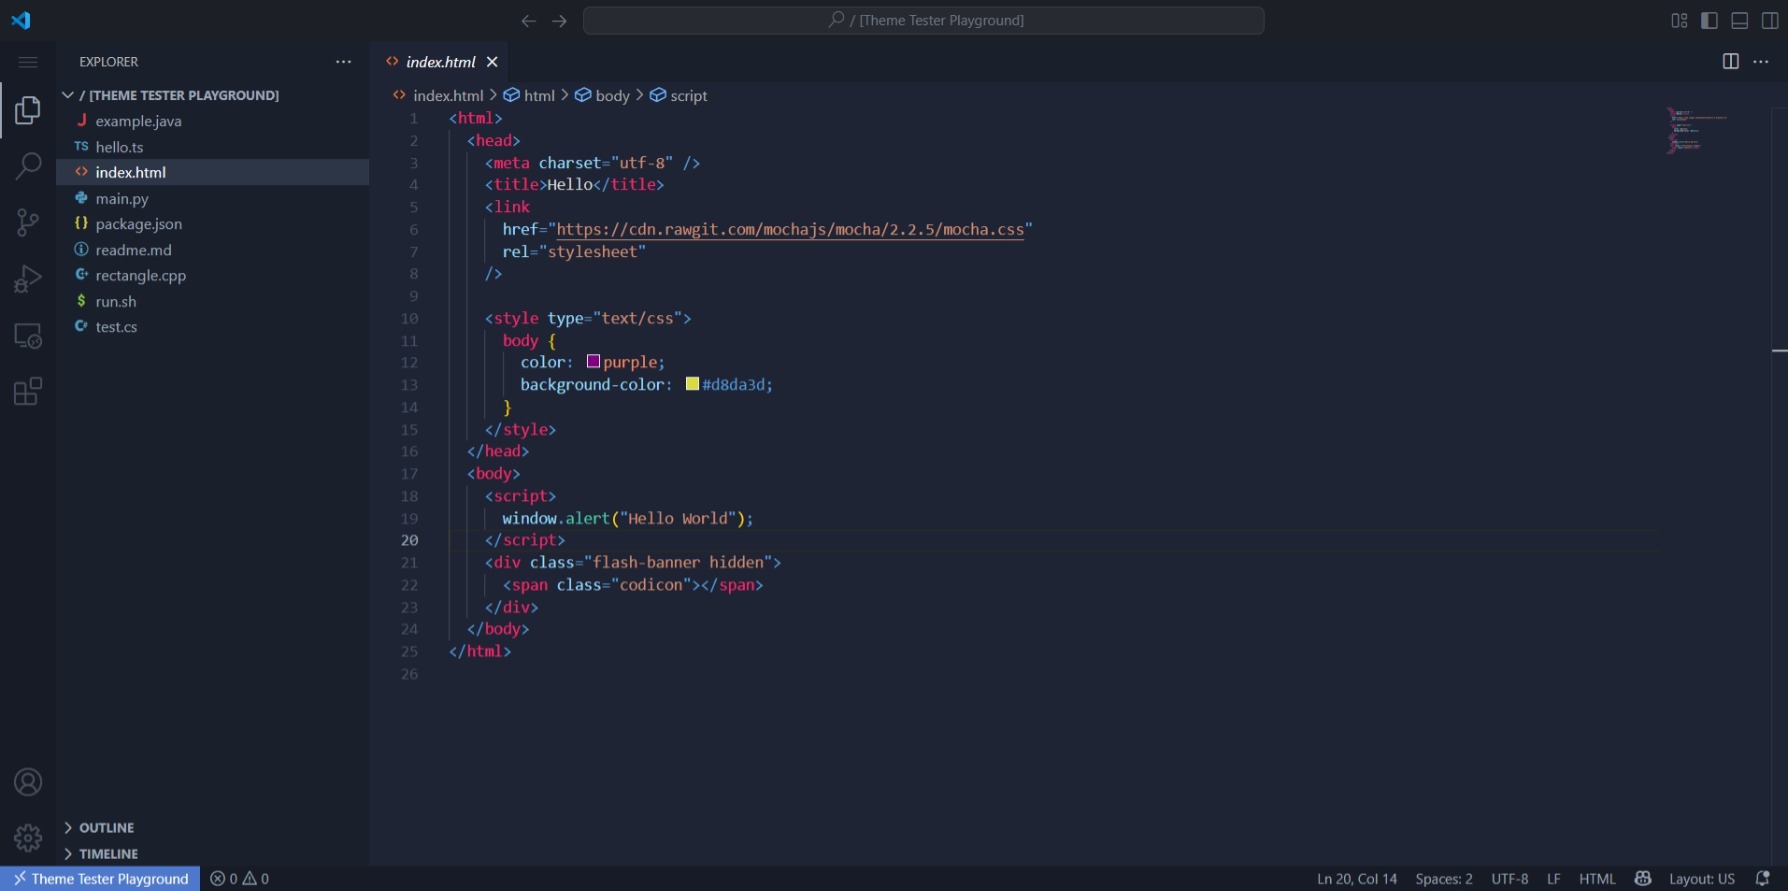
Task: Click the purple color swatch
Action: pos(593,362)
